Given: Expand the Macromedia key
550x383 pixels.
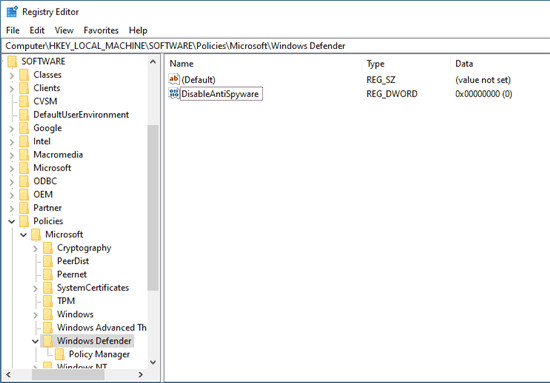Looking at the screenshot, I should coord(12,155).
